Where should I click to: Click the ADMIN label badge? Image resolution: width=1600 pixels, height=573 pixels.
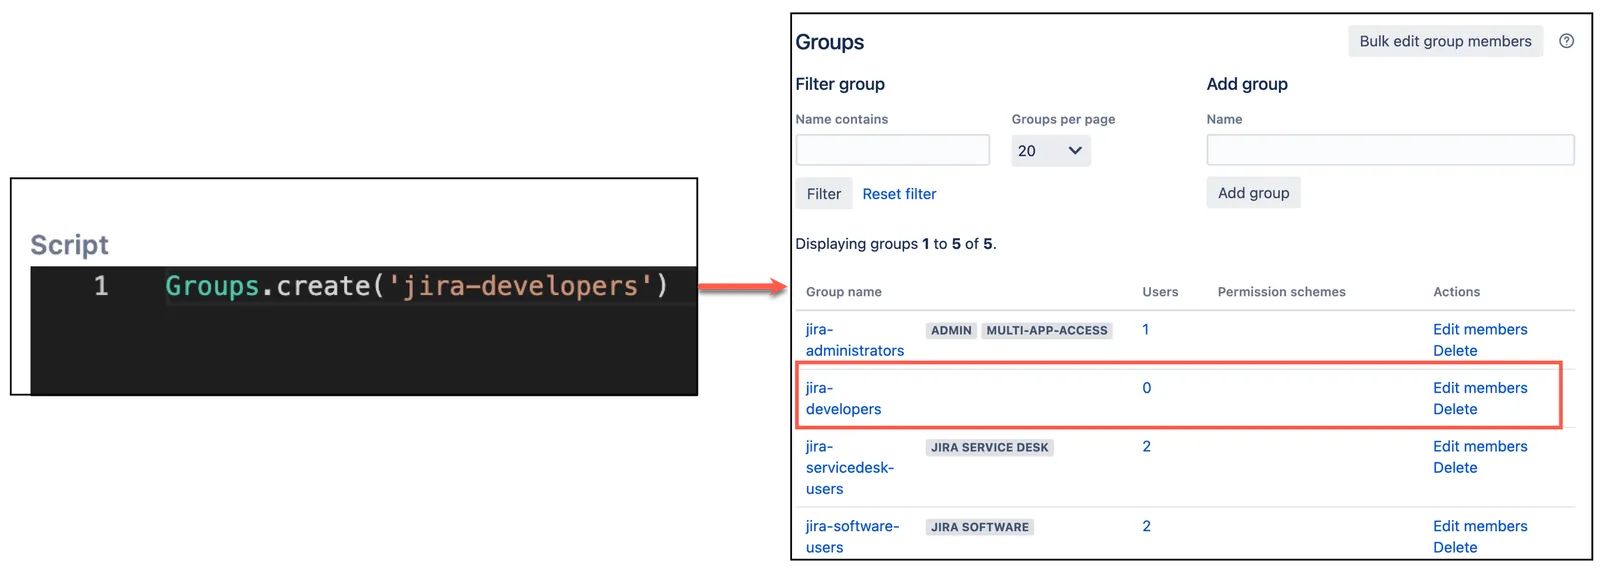[x=951, y=330]
